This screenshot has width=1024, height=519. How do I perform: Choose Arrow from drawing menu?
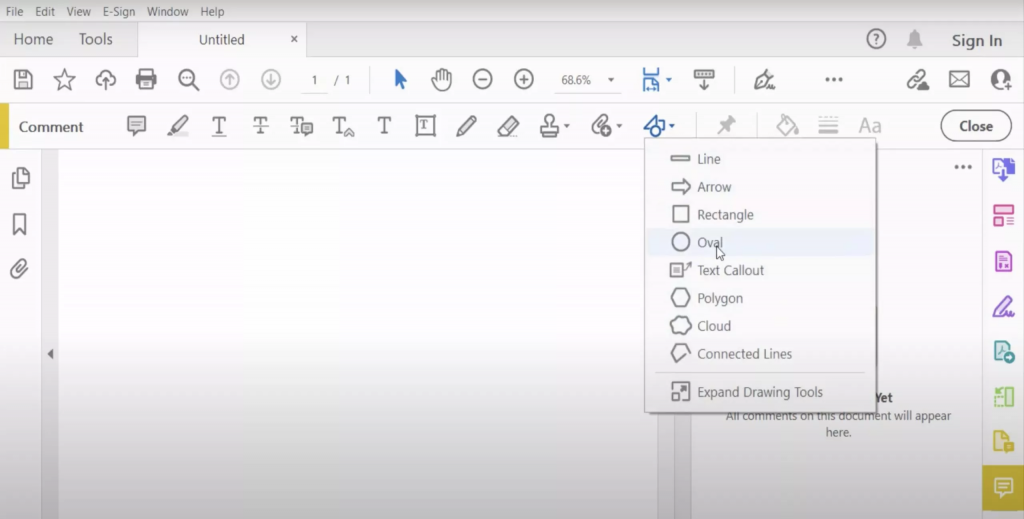pyautogui.click(x=760, y=187)
